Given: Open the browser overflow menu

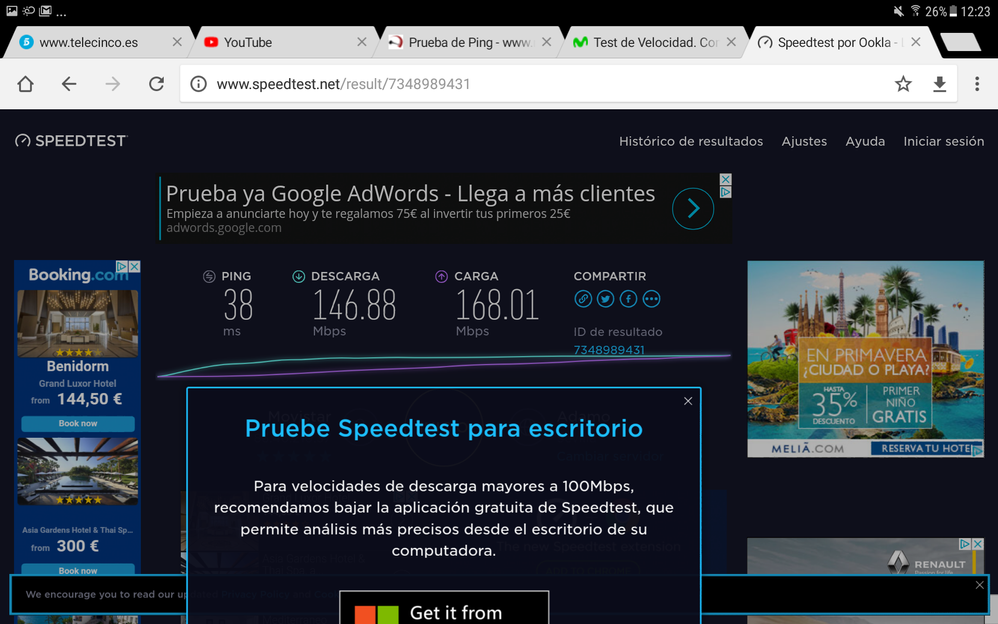Looking at the screenshot, I should point(977,84).
